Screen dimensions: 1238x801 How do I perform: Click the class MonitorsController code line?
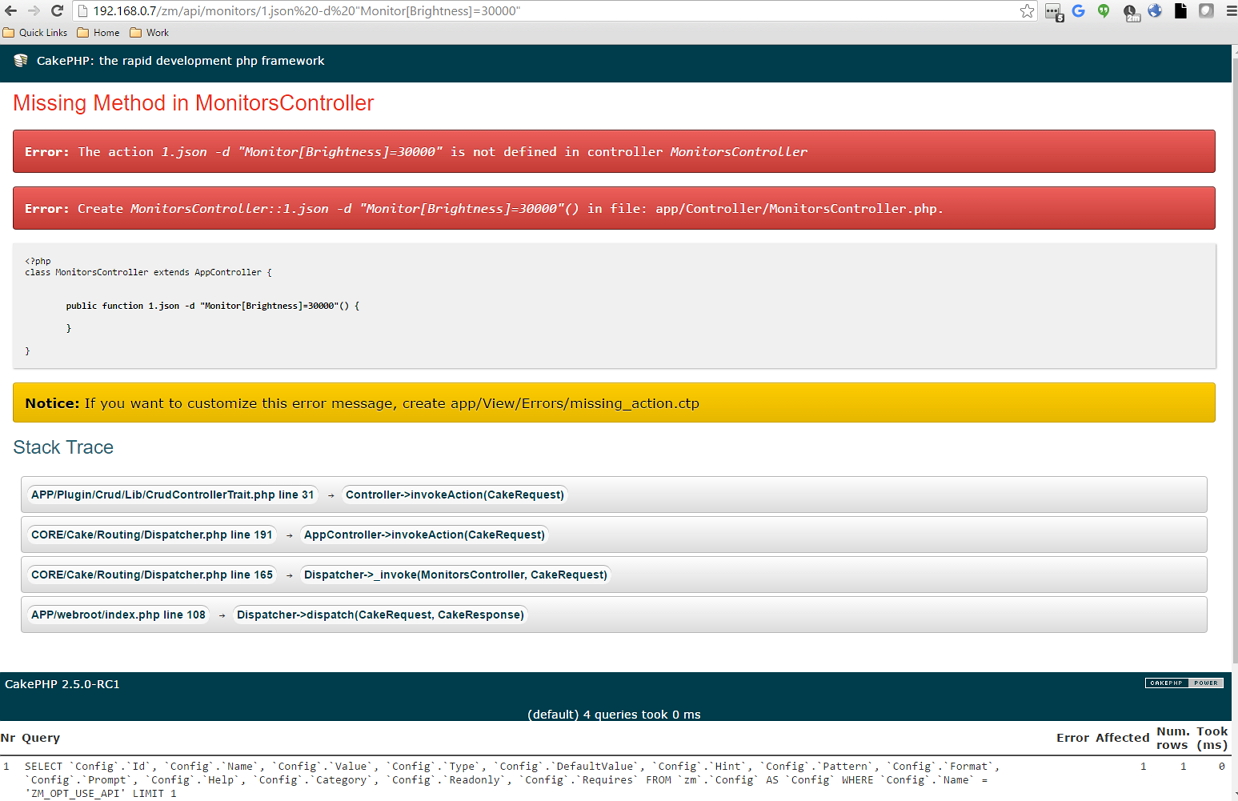(x=148, y=272)
